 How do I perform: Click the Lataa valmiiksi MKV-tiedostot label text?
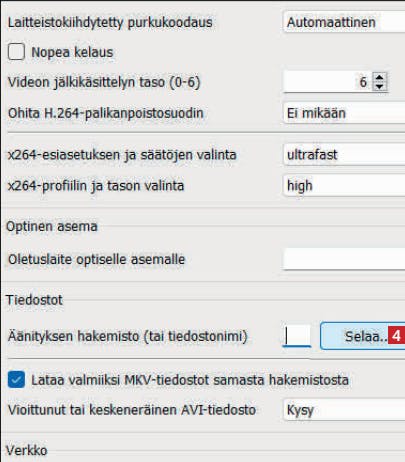(190, 380)
